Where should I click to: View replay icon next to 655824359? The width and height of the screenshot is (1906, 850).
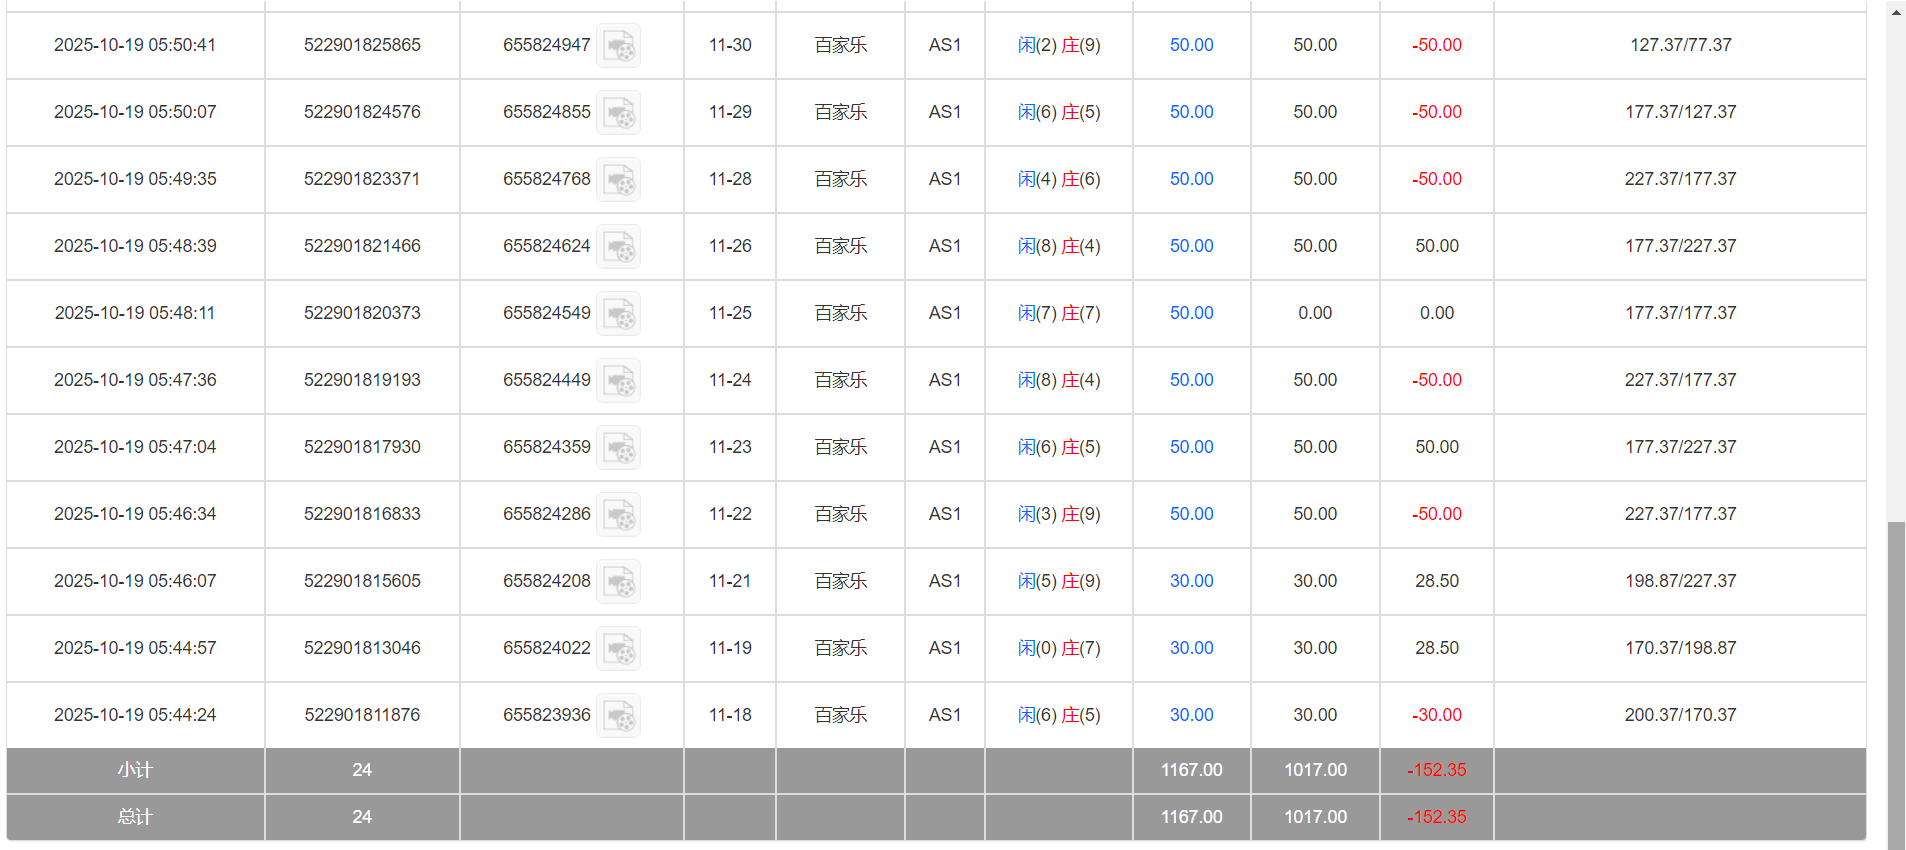(618, 448)
